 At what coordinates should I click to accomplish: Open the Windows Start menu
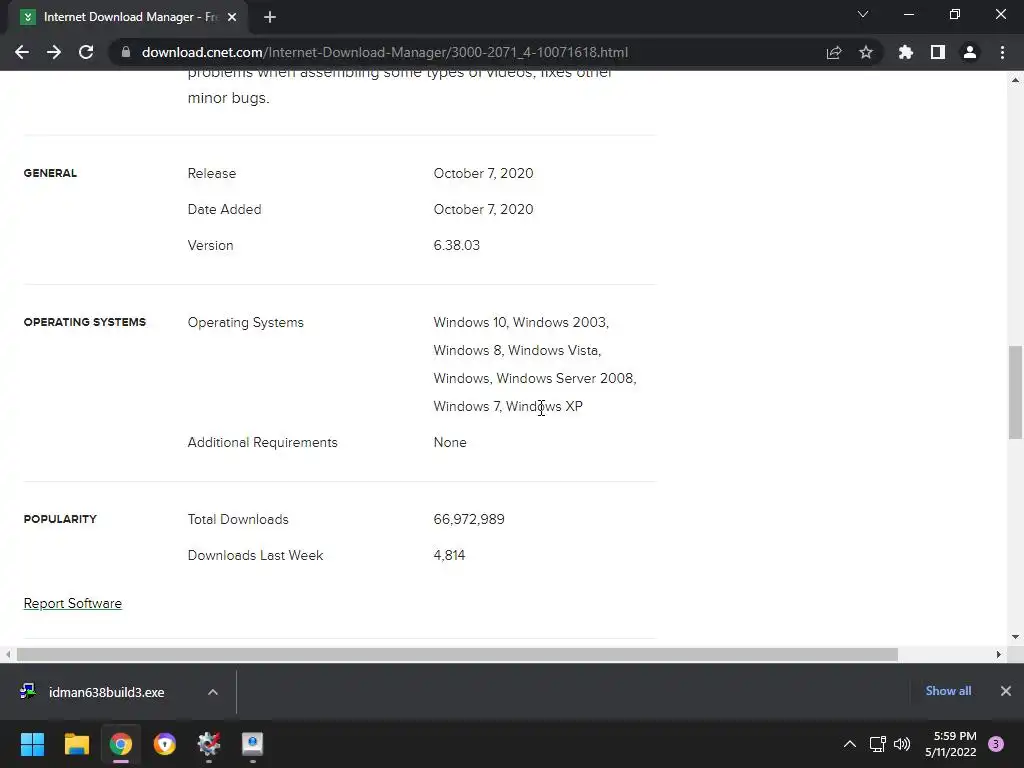[32, 744]
